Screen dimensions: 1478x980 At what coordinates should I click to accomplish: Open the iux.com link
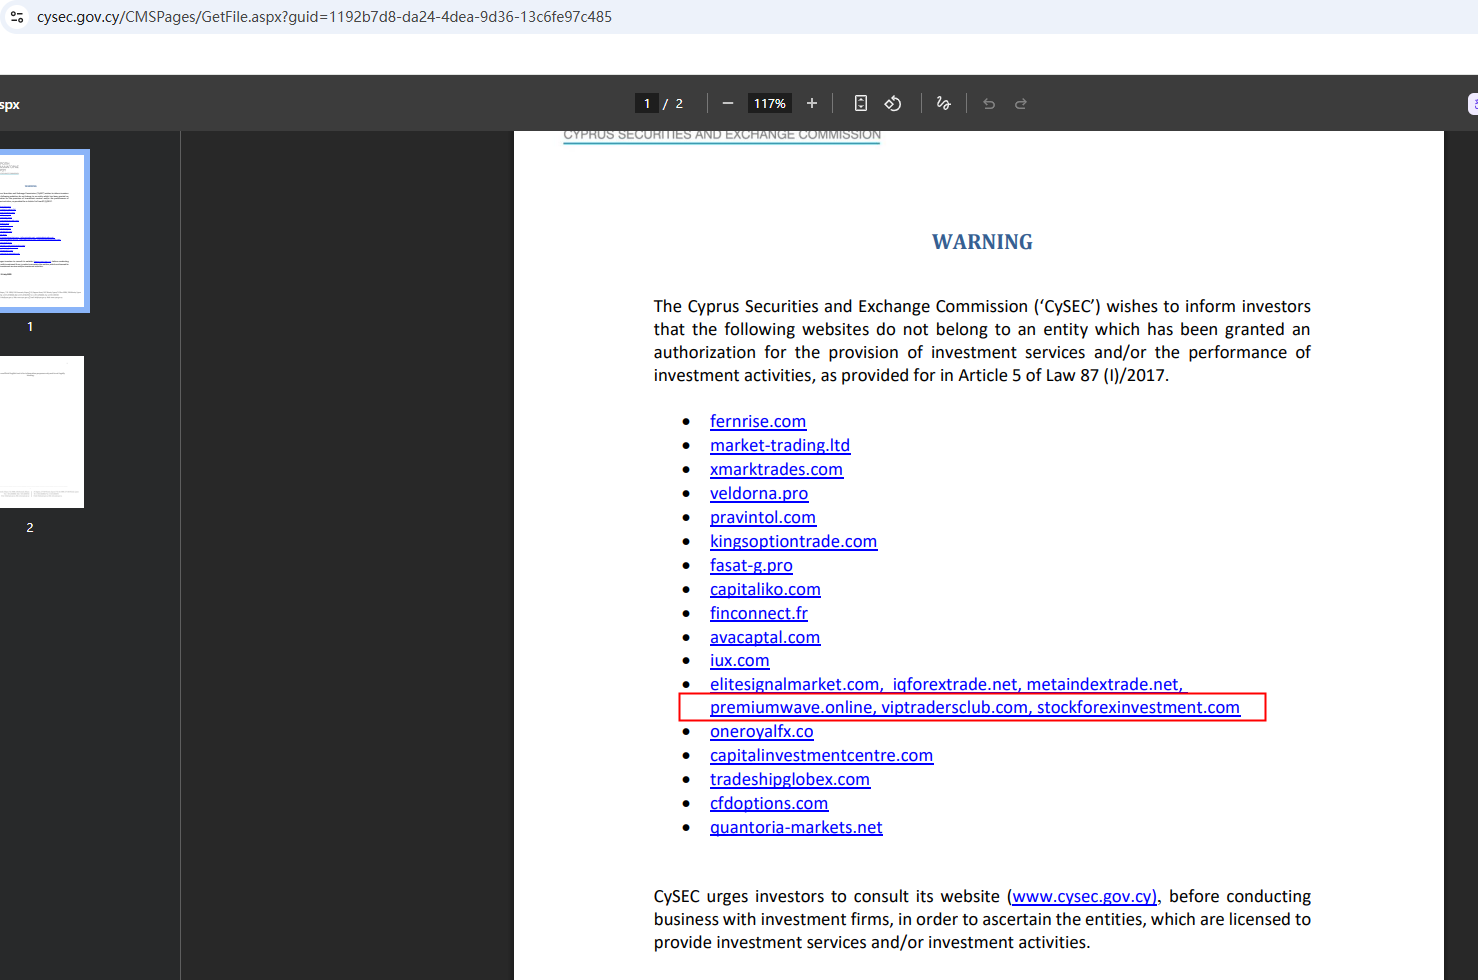point(739,661)
